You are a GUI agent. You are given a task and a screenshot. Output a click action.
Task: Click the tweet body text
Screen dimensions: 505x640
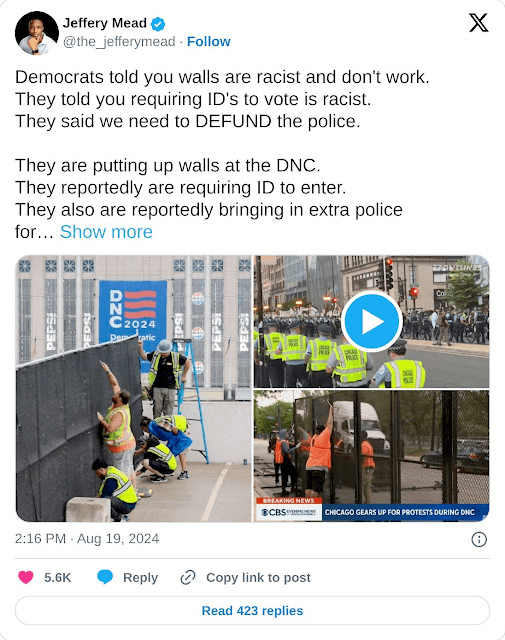point(222,154)
